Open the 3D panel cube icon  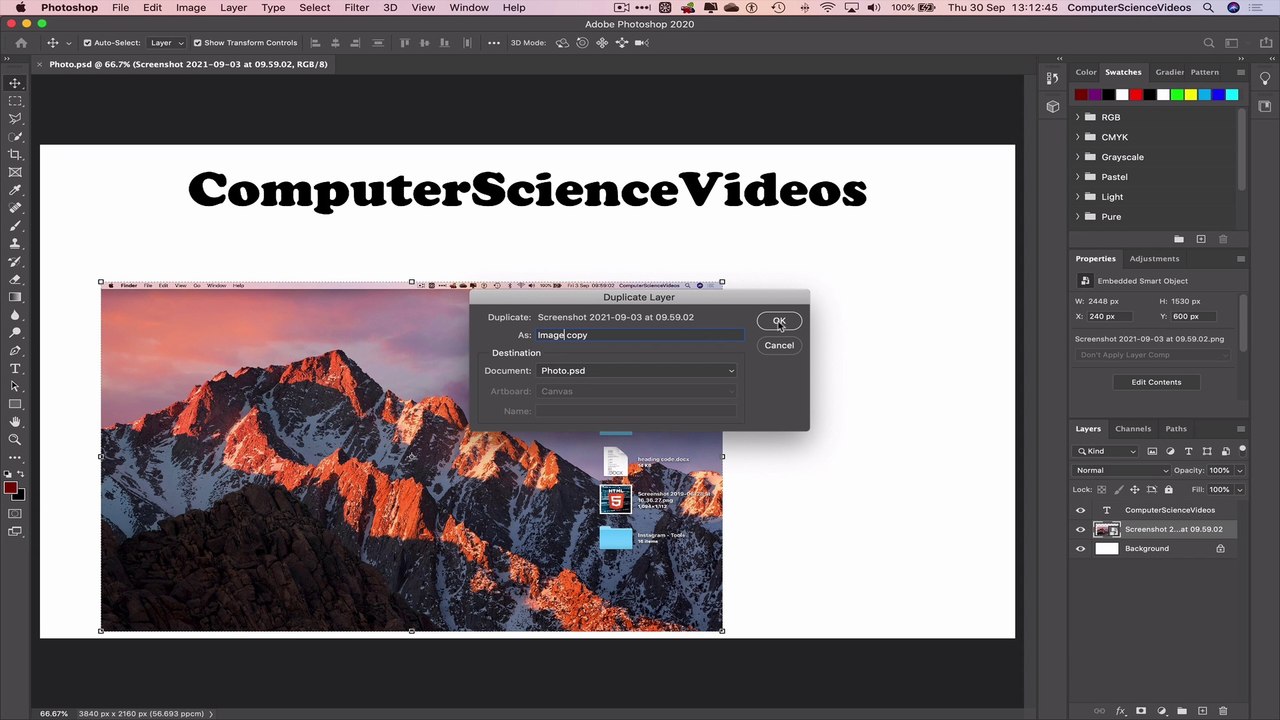click(1053, 106)
